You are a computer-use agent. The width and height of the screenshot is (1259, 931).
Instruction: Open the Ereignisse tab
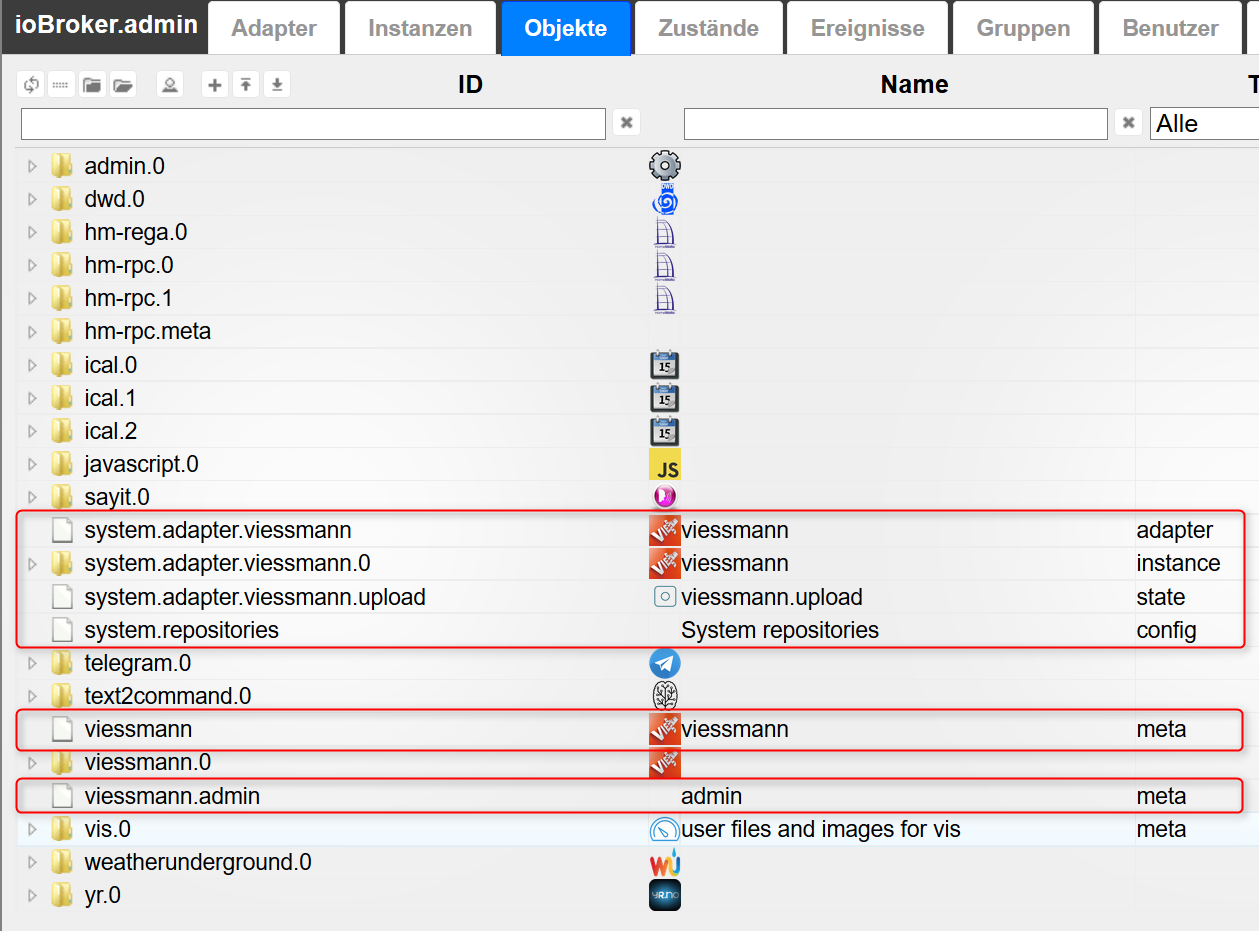(867, 28)
